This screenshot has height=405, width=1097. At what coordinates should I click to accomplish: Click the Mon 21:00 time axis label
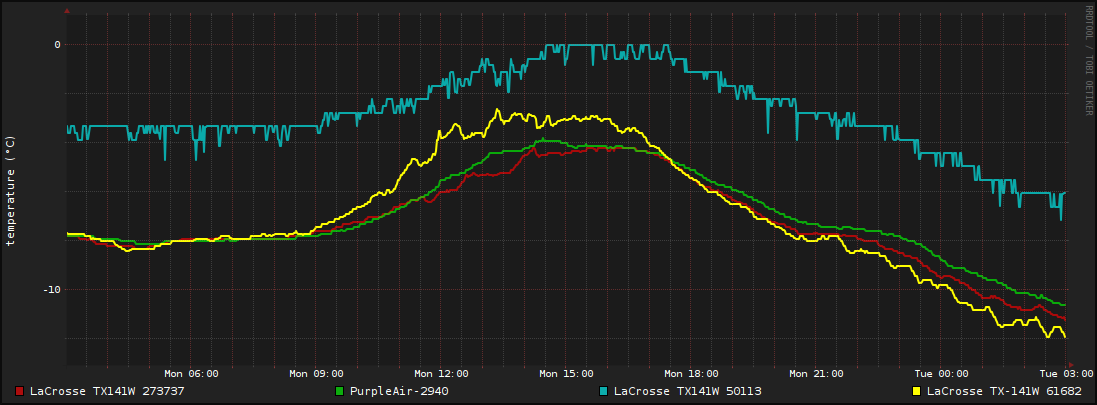[x=816, y=374]
